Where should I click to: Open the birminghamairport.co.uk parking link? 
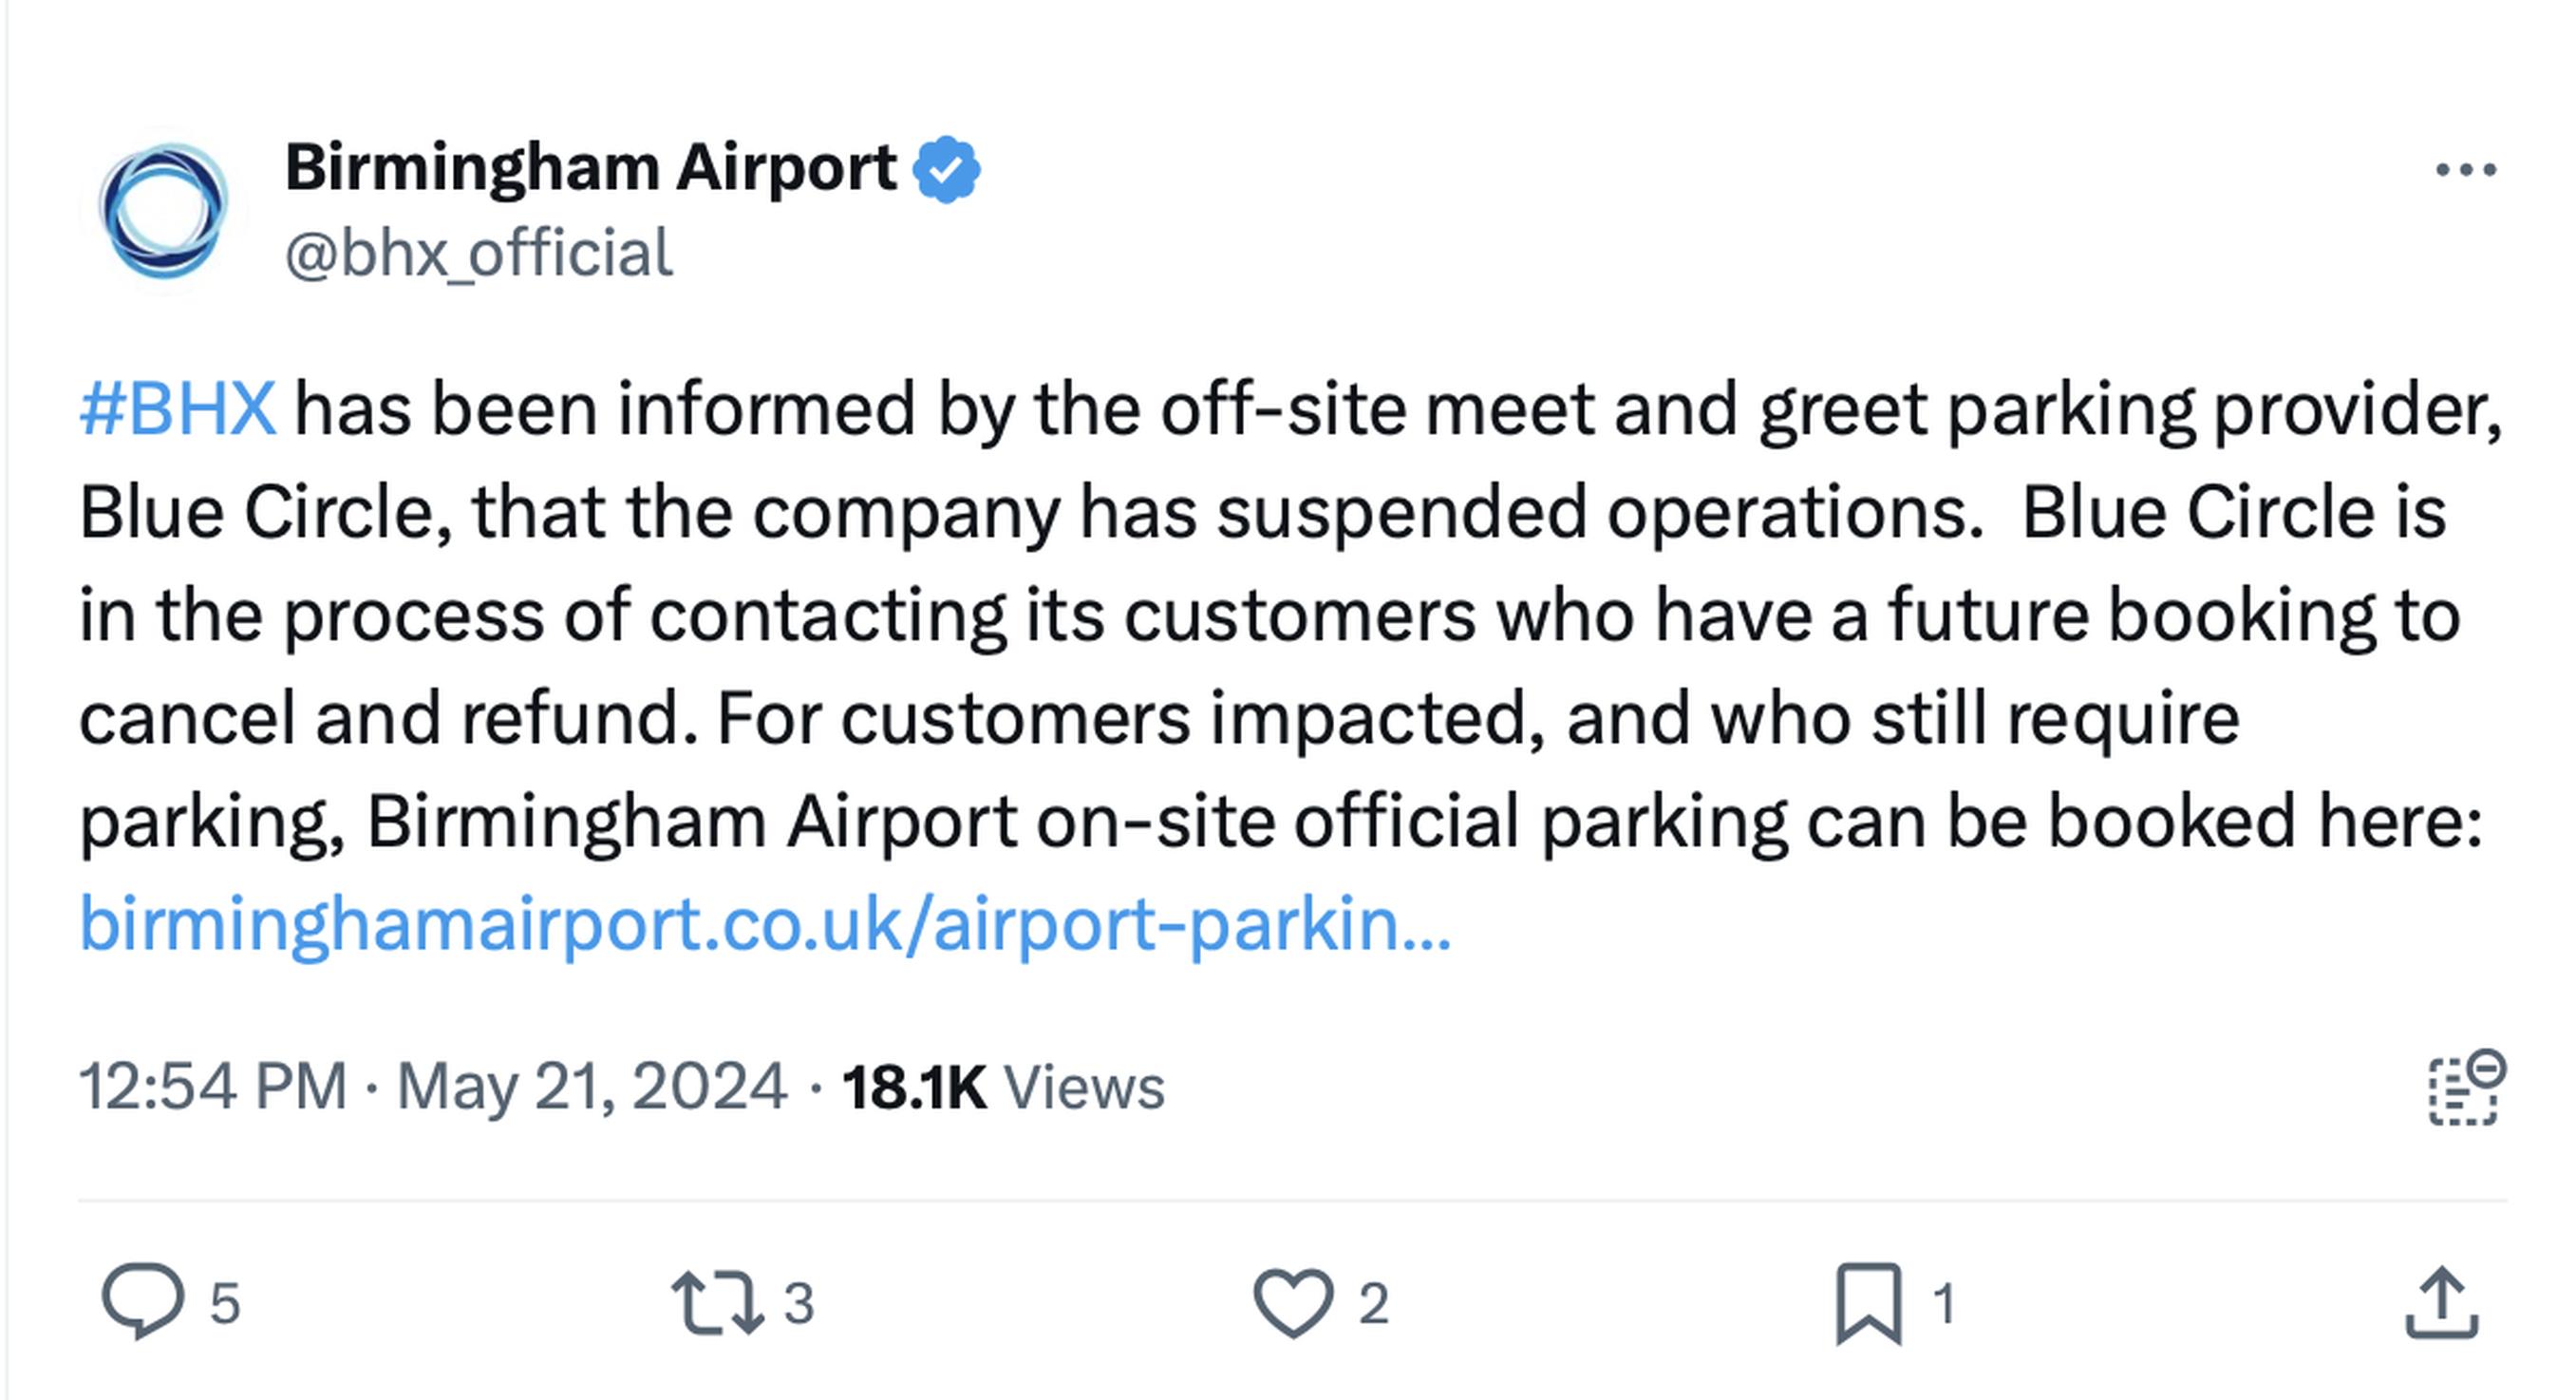pos(764,923)
